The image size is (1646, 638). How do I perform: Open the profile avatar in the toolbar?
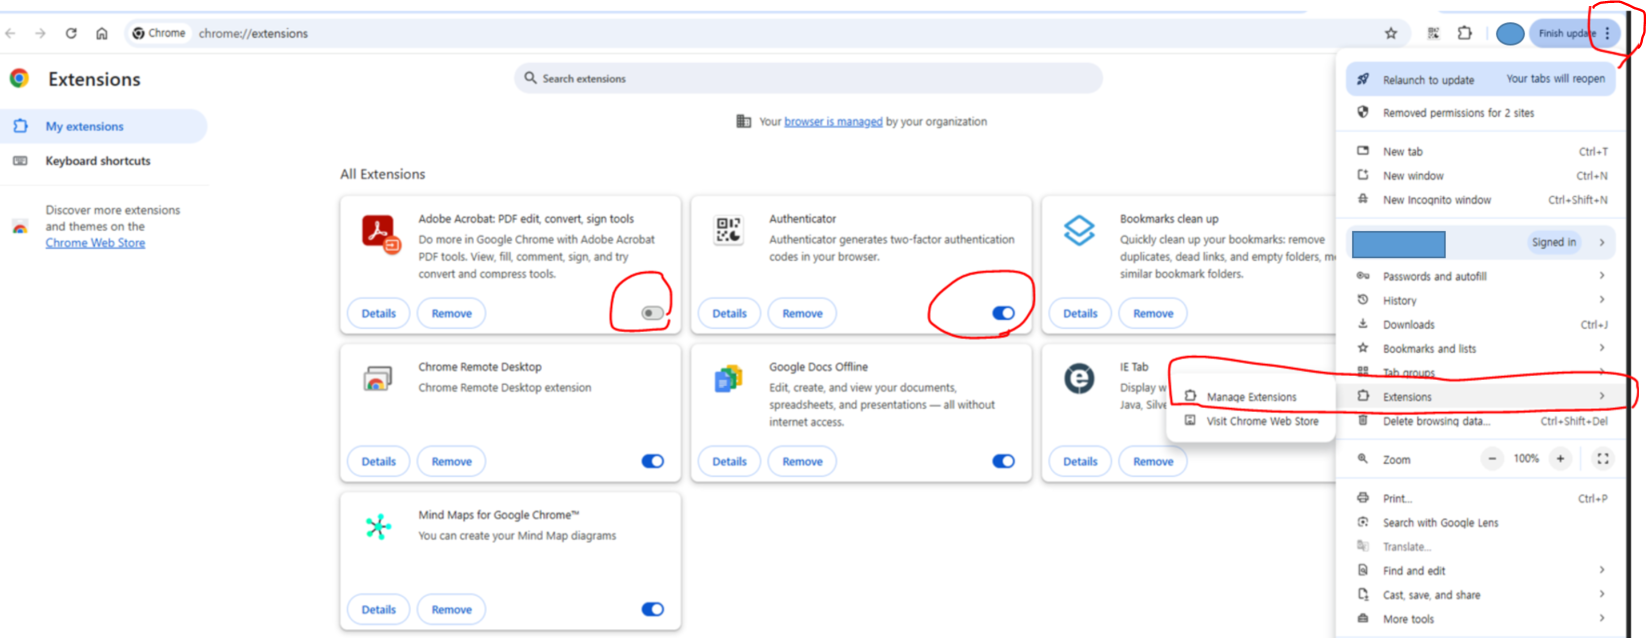coord(1510,33)
